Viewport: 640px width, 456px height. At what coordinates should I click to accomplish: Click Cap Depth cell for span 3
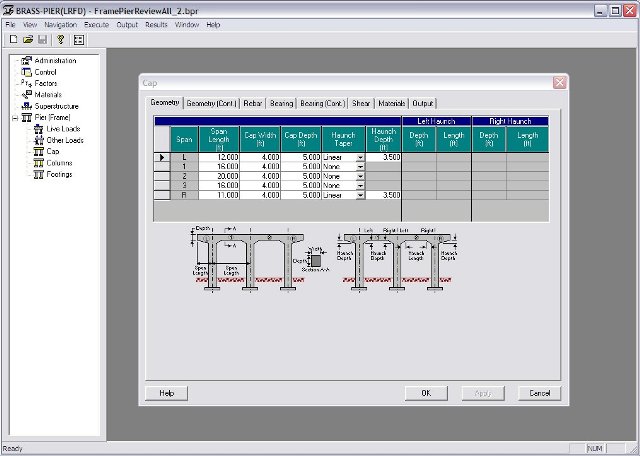point(301,186)
